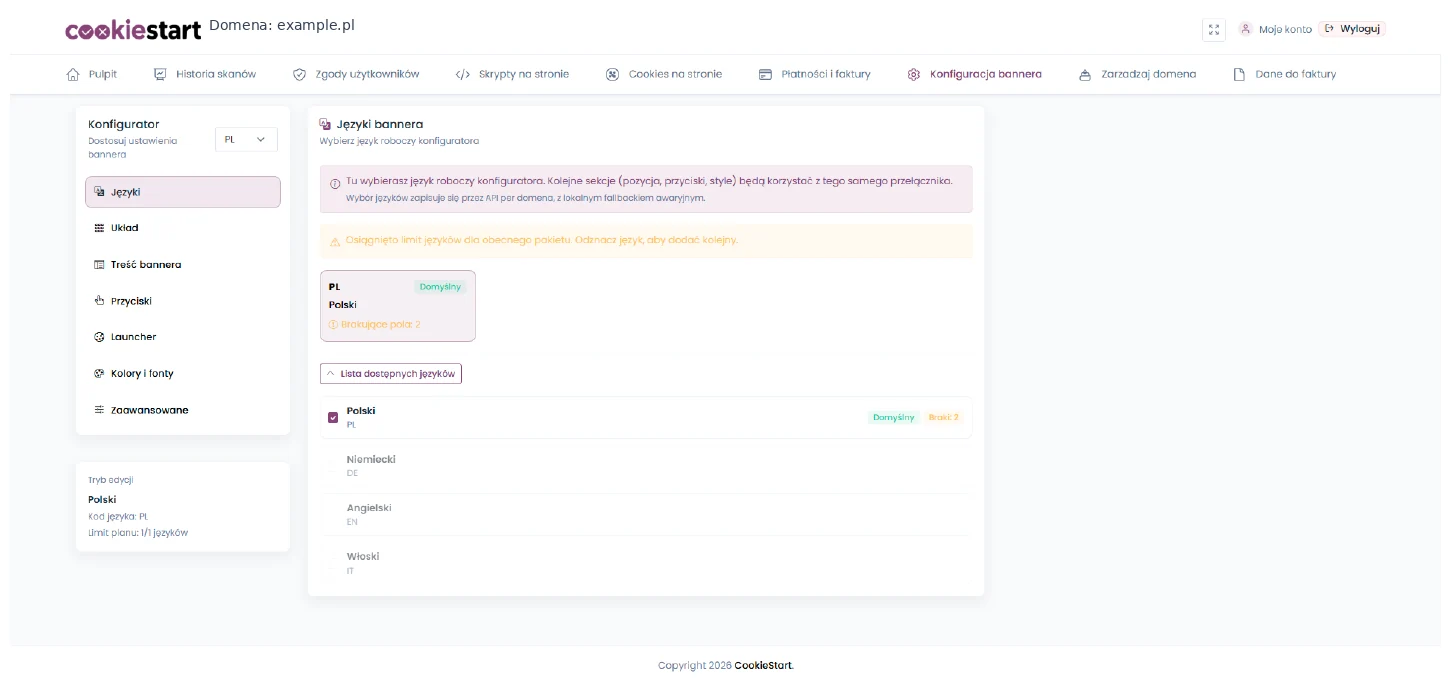Open the Pulpit home icon
The width and height of the screenshot is (1450, 700).
click(x=73, y=74)
